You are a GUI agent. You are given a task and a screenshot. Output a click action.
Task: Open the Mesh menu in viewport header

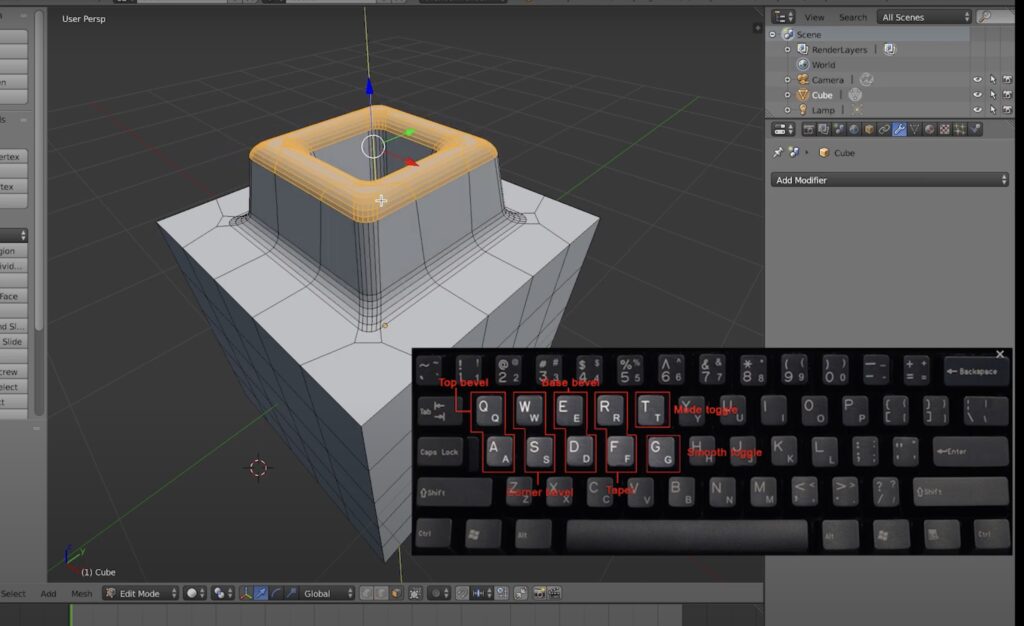82,593
